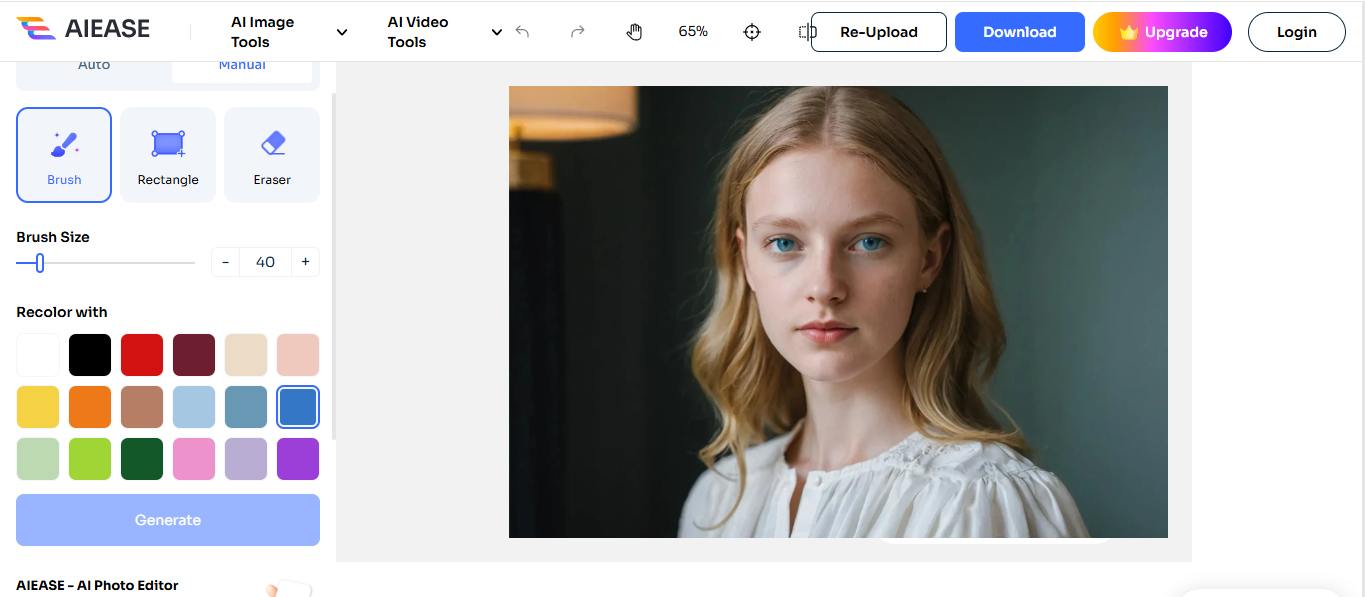Click the Download button

(x=1019, y=31)
